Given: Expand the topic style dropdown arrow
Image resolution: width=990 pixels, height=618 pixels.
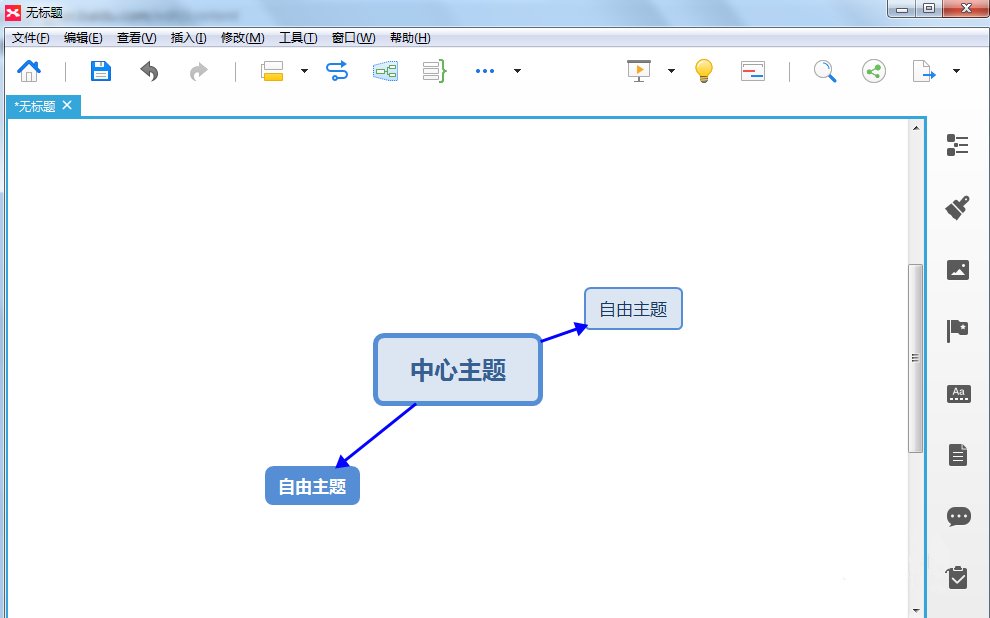Looking at the screenshot, I should click(304, 71).
